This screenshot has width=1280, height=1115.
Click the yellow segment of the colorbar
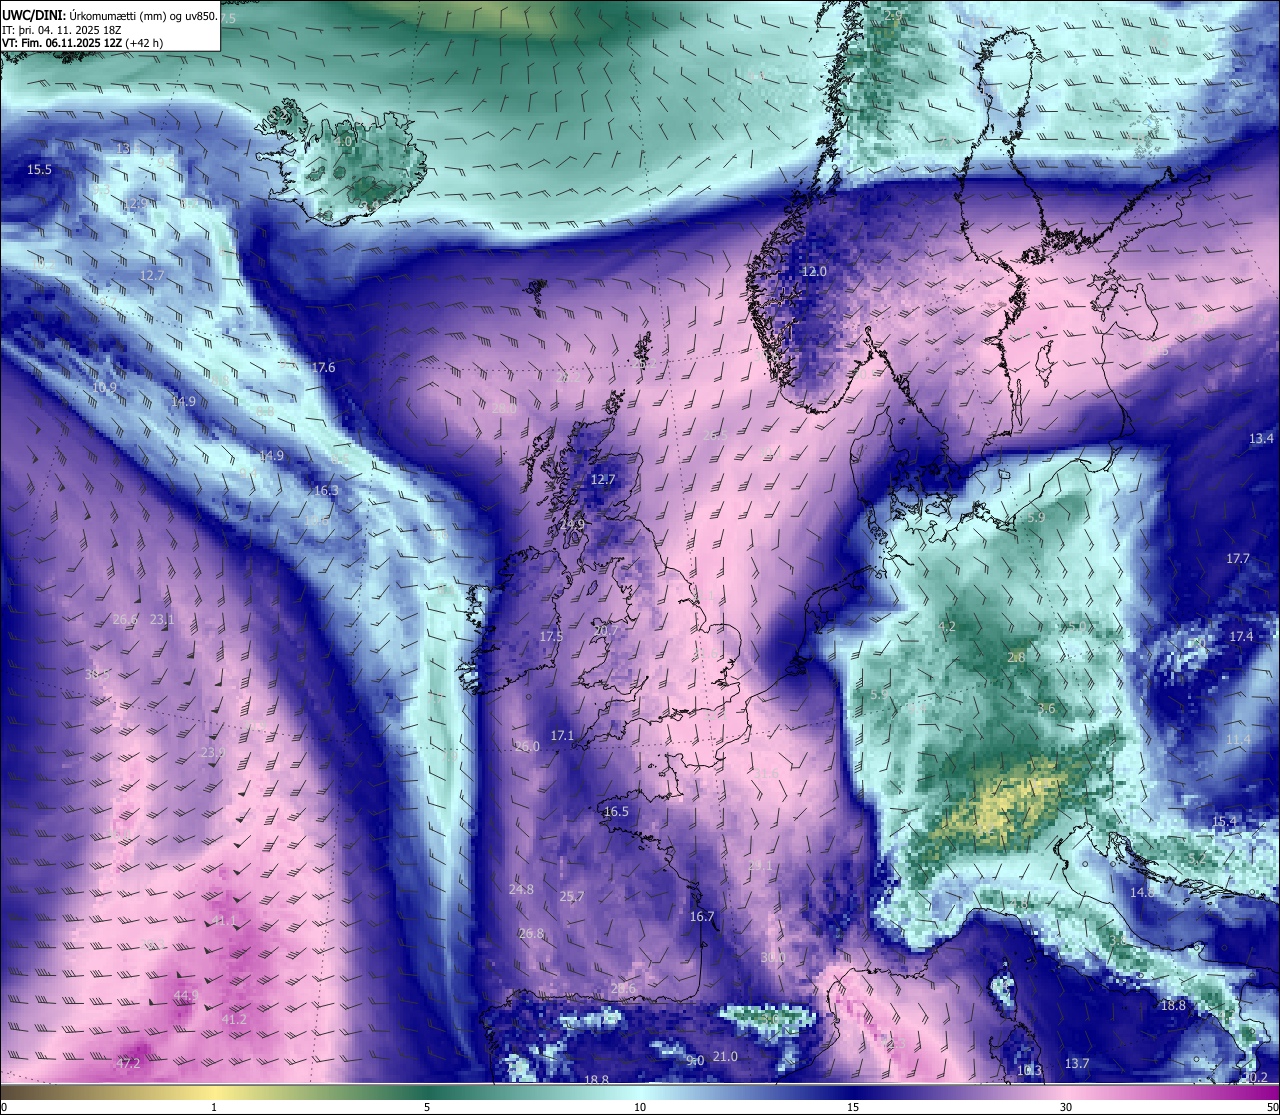215,1093
